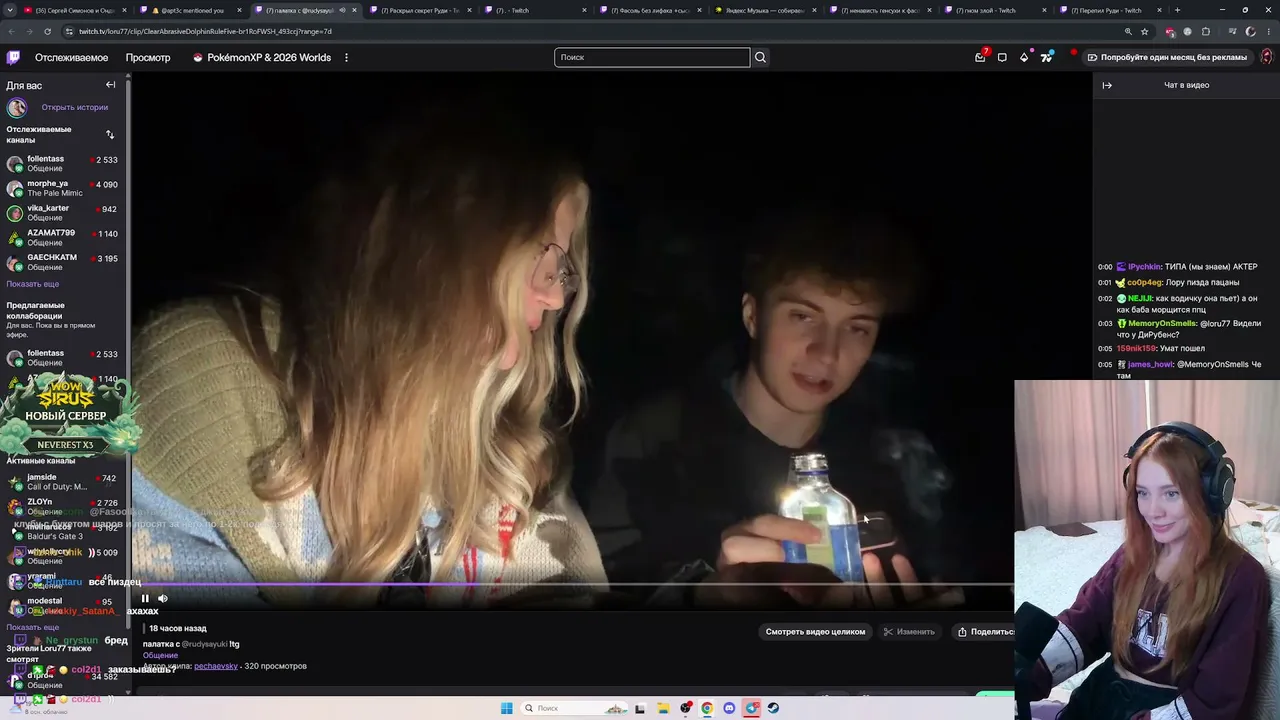The height and width of the screenshot is (720, 1280).
Task: Sort followed channels with arrows icon
Action: (110, 134)
